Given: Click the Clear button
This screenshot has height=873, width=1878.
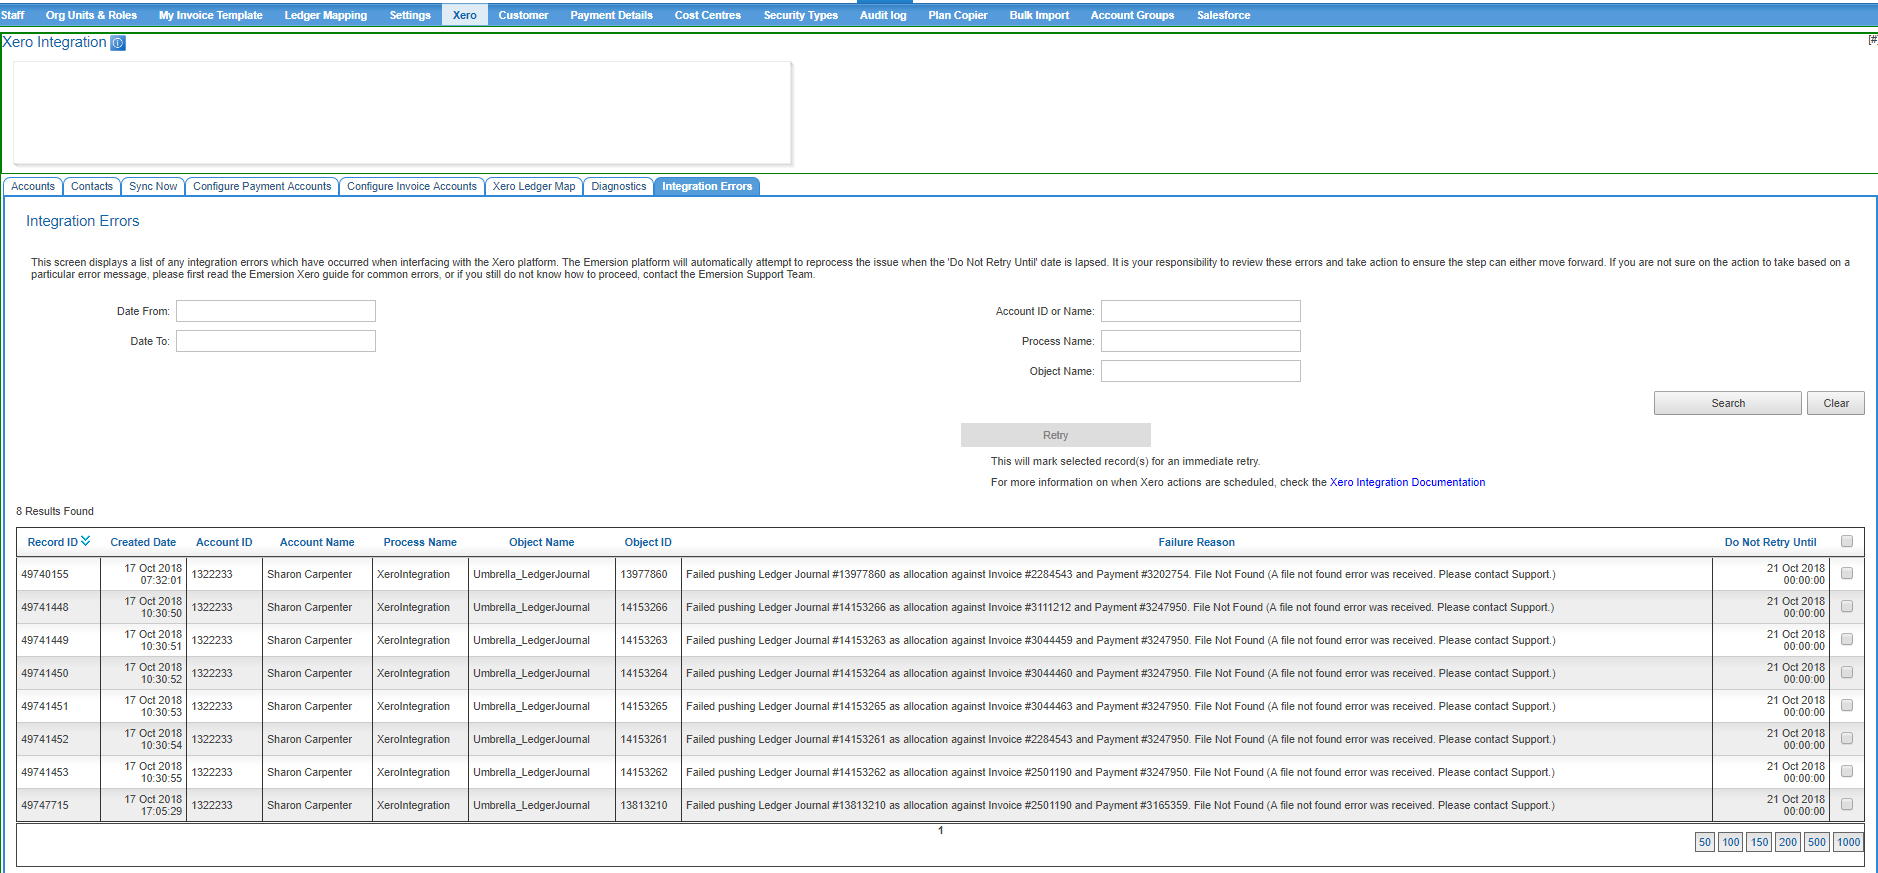Looking at the screenshot, I should point(1835,403).
